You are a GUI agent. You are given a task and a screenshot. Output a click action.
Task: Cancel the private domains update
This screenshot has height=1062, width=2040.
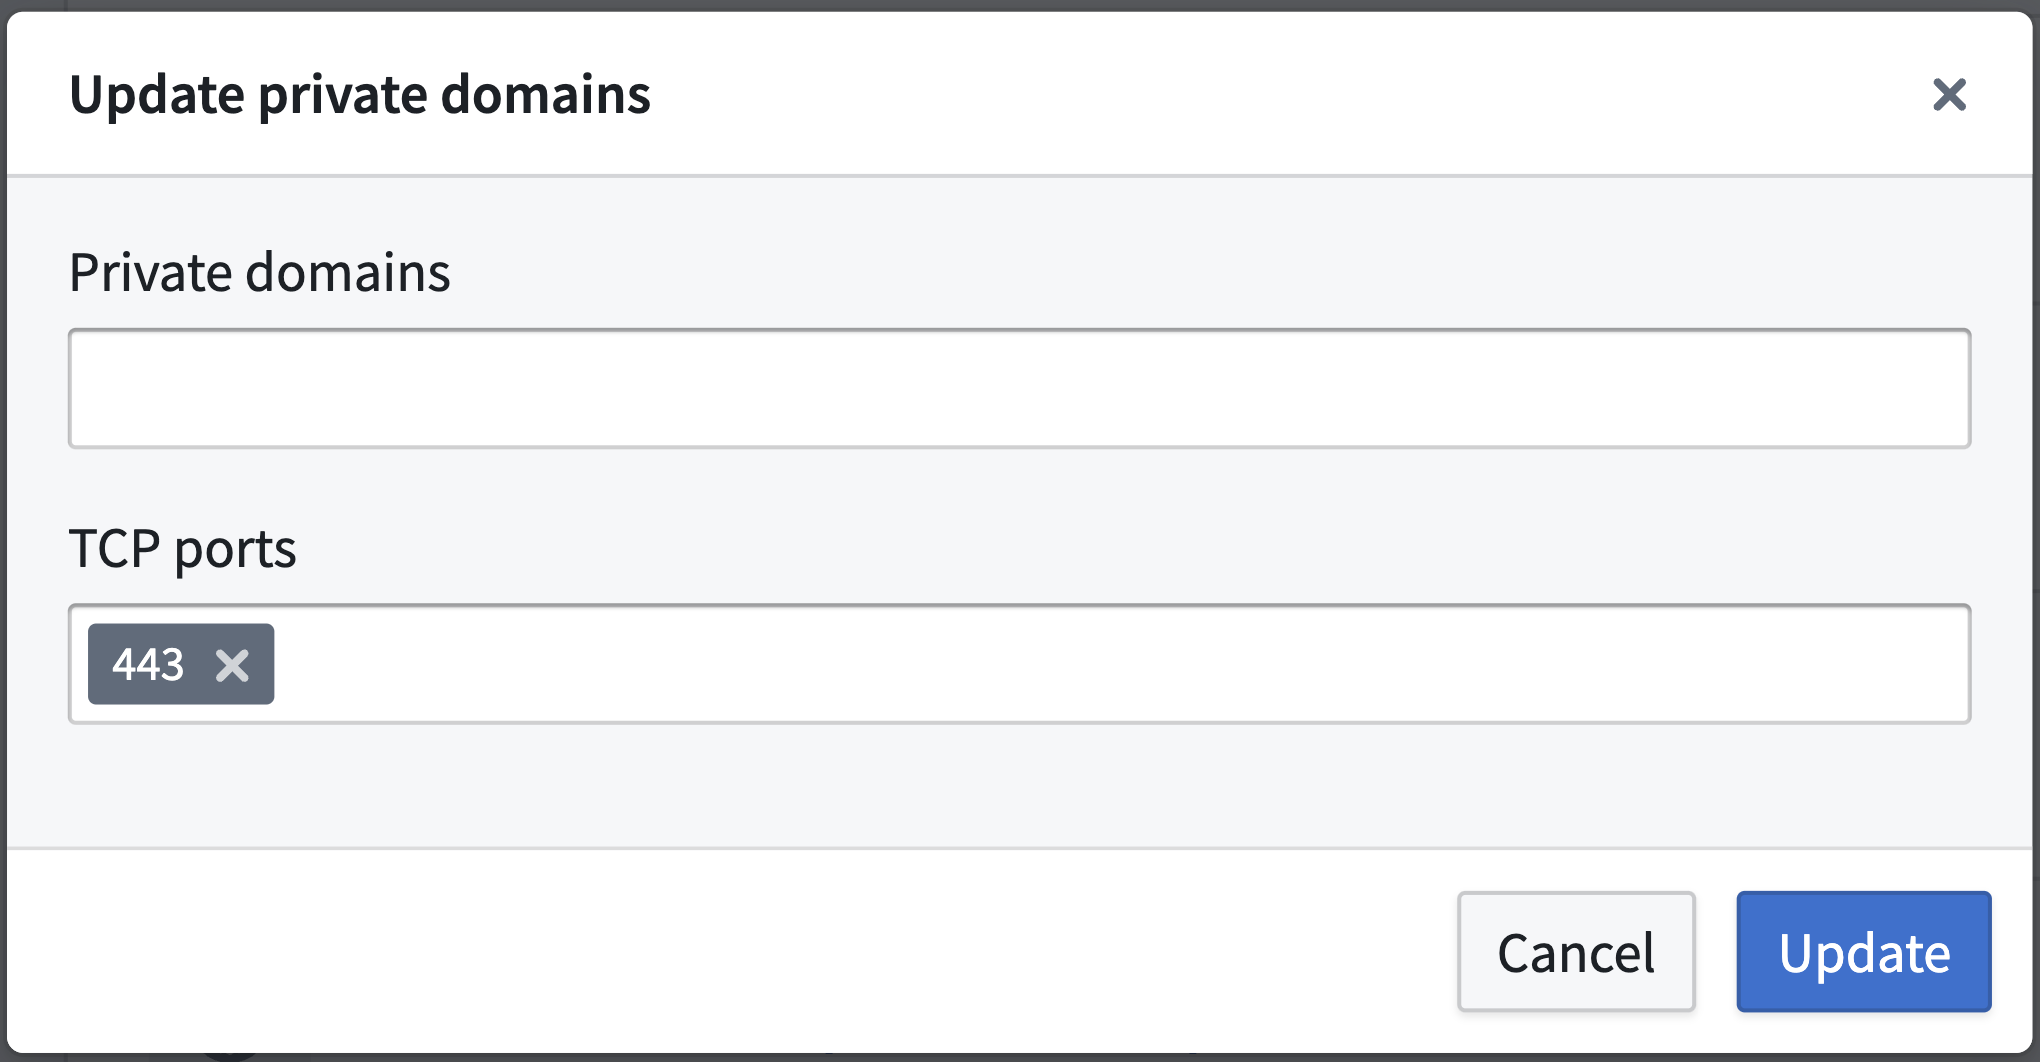click(1576, 952)
